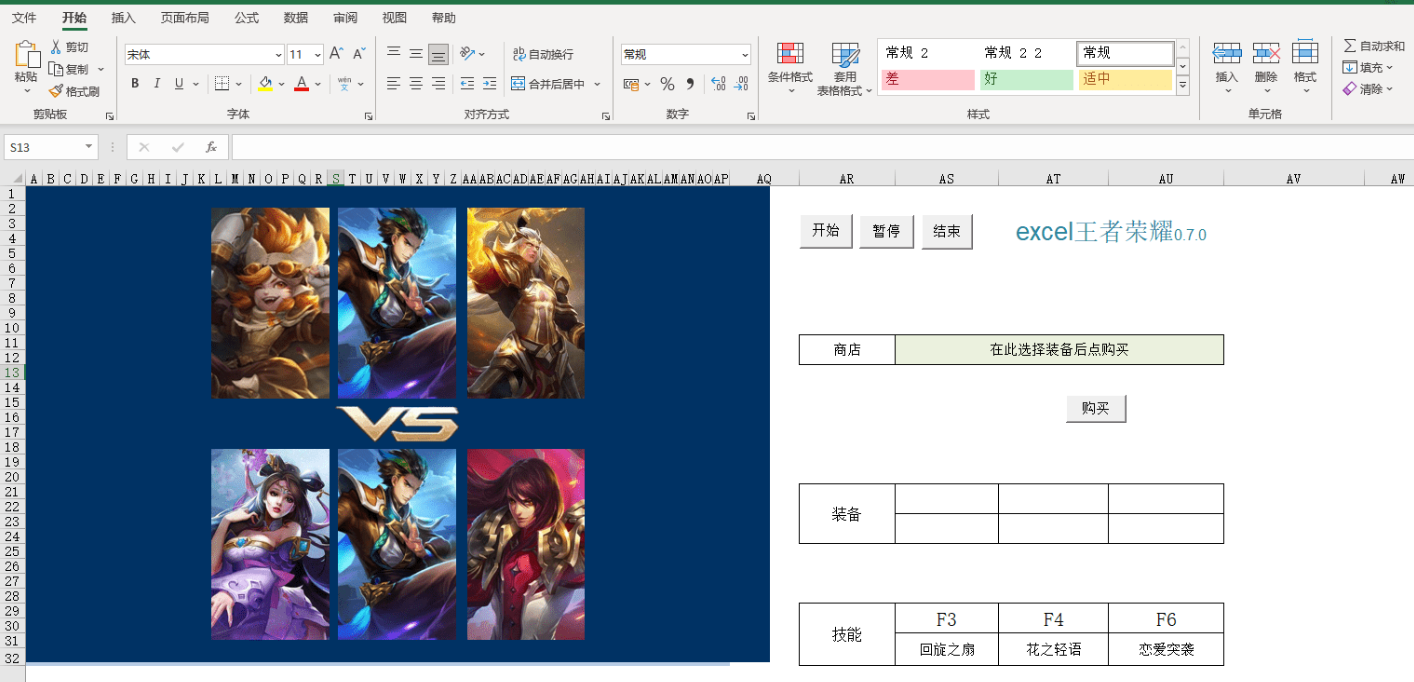Click the Buy (购买) button
This screenshot has width=1414, height=682.
tap(1096, 408)
